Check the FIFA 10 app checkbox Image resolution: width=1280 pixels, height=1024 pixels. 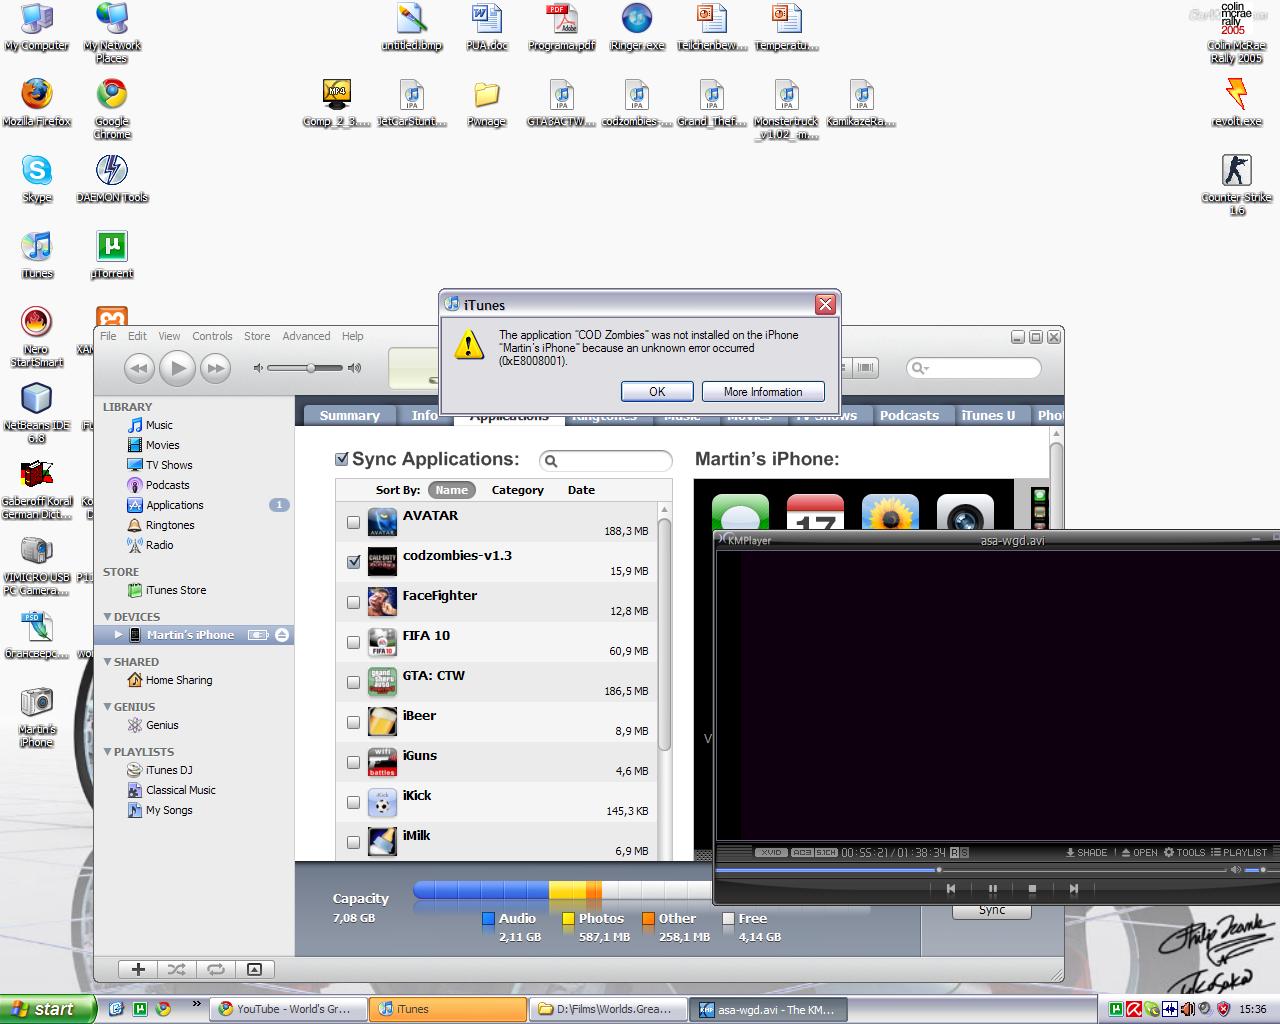click(353, 642)
